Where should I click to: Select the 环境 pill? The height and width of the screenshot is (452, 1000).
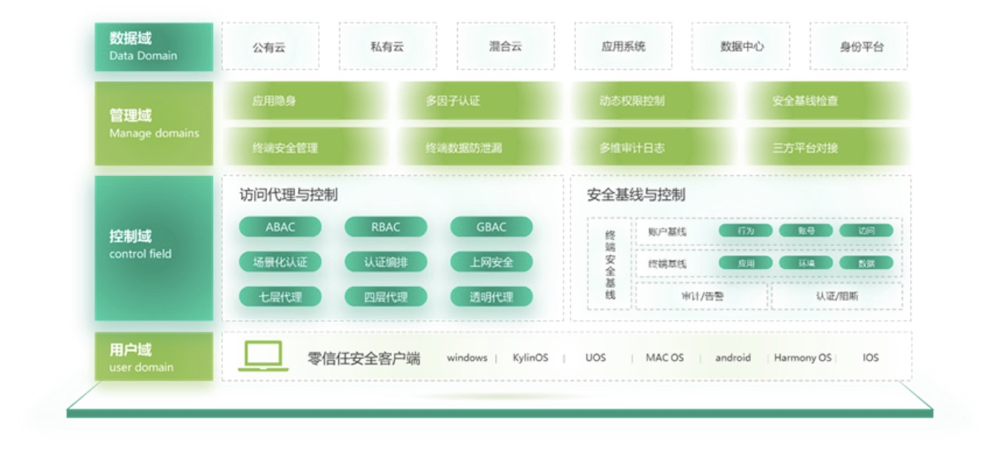[x=805, y=263]
